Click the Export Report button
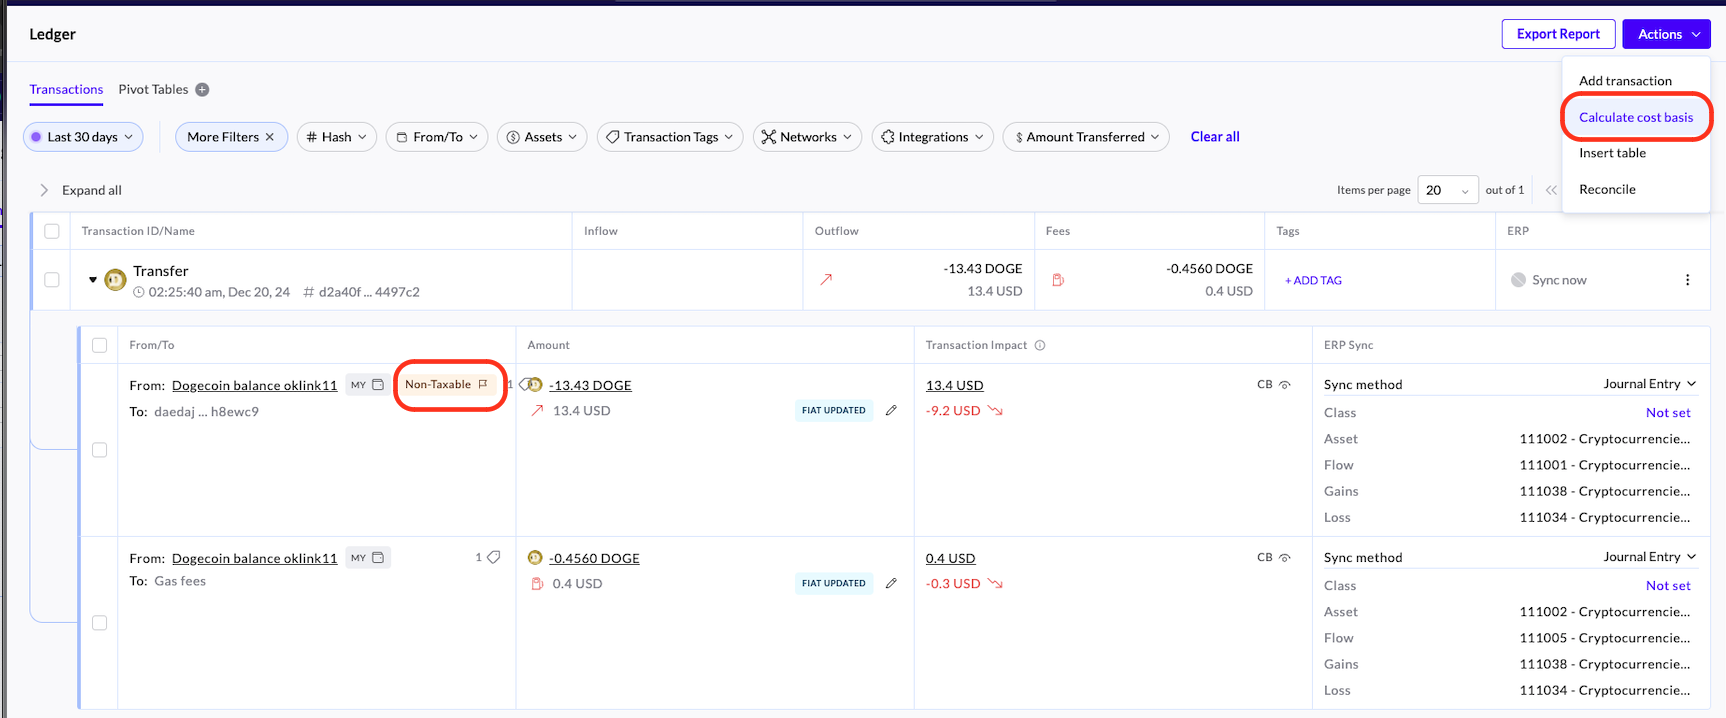Image resolution: width=1726 pixels, height=718 pixels. [x=1557, y=34]
